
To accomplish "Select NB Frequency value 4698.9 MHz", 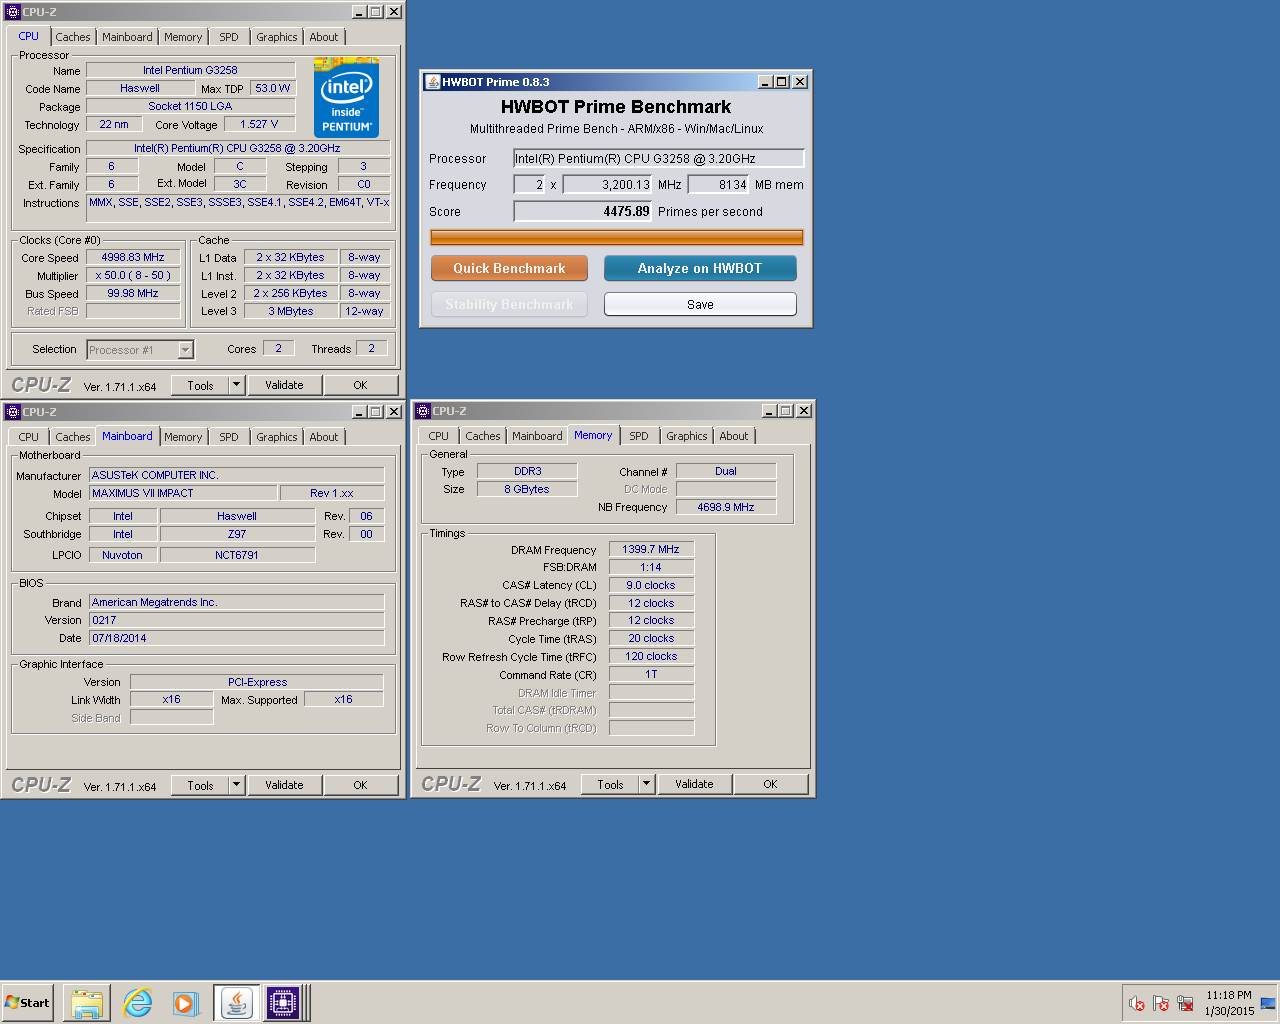I will point(726,507).
